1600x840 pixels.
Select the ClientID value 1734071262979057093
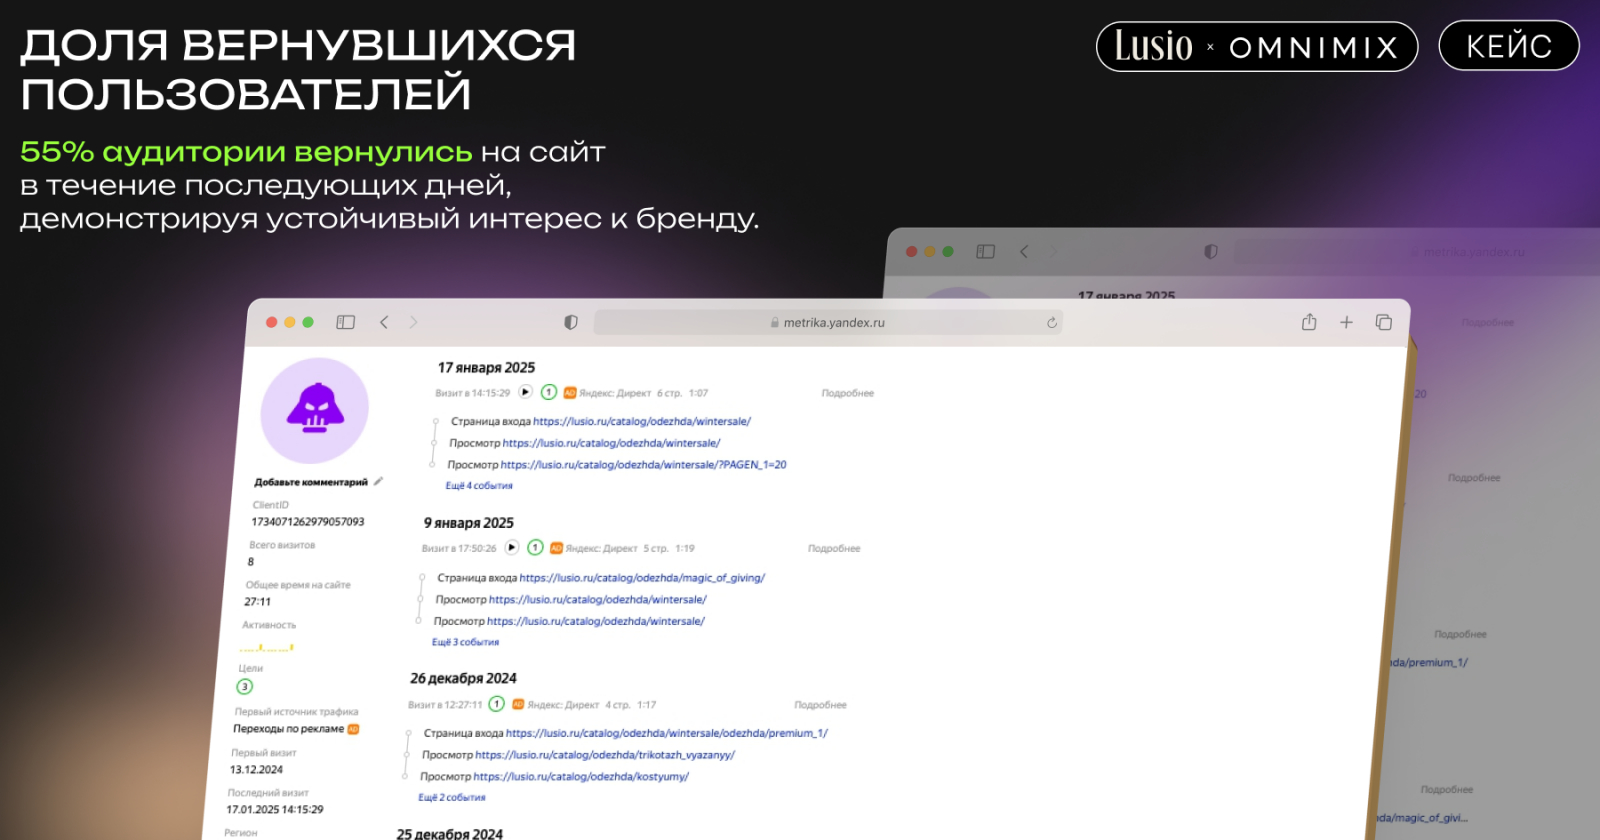(308, 522)
